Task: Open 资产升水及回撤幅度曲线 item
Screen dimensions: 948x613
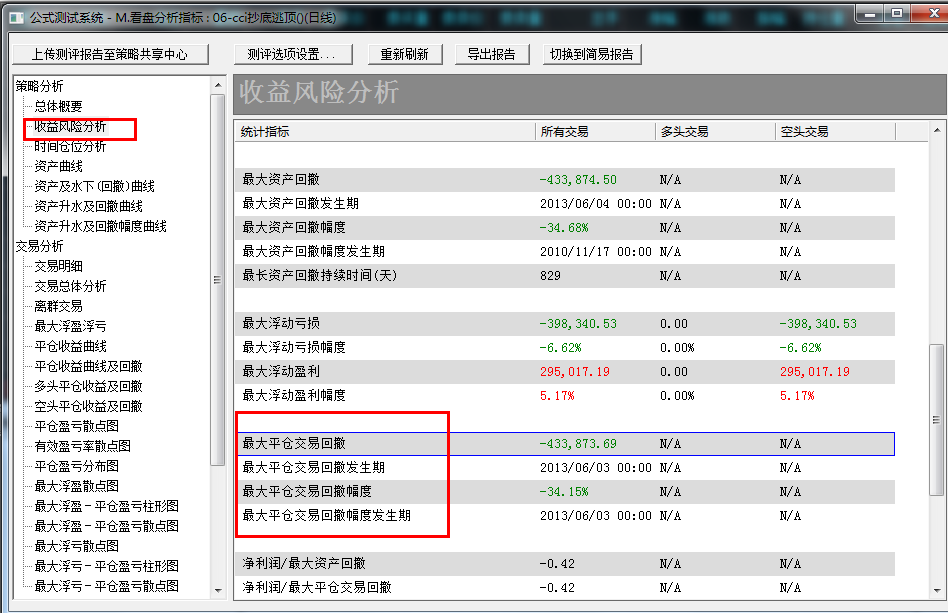Action: [x=100, y=226]
